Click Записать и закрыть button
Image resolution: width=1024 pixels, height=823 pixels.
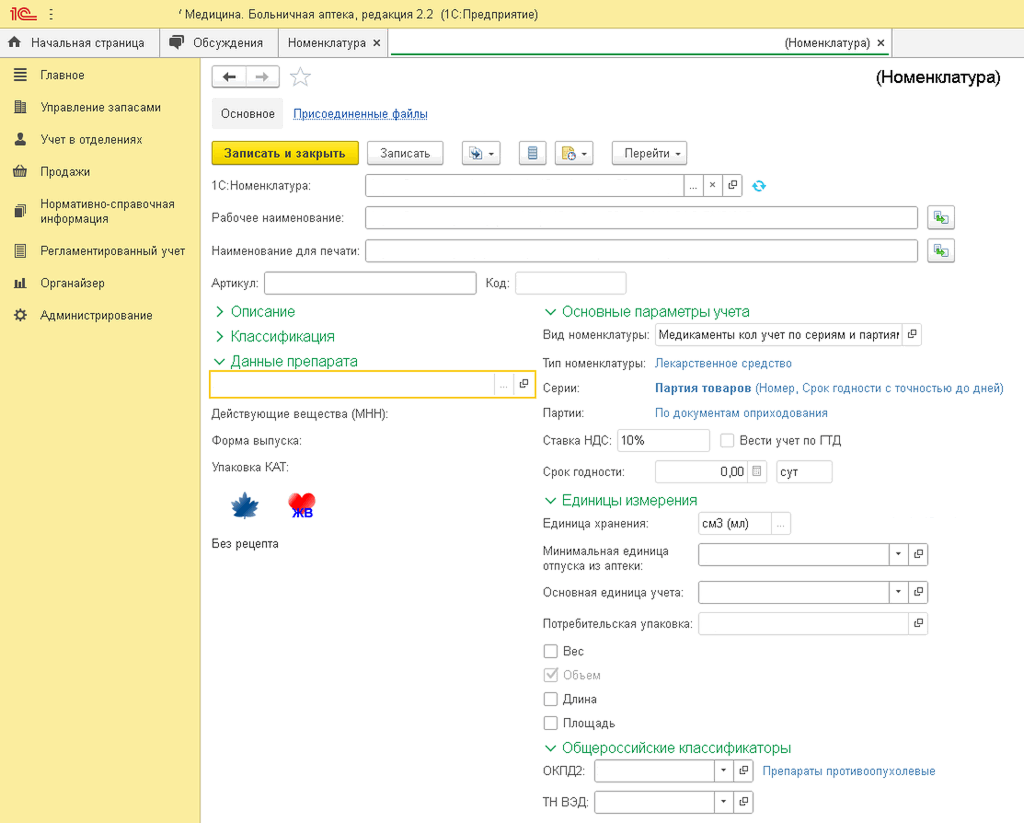pyautogui.click(x=285, y=153)
